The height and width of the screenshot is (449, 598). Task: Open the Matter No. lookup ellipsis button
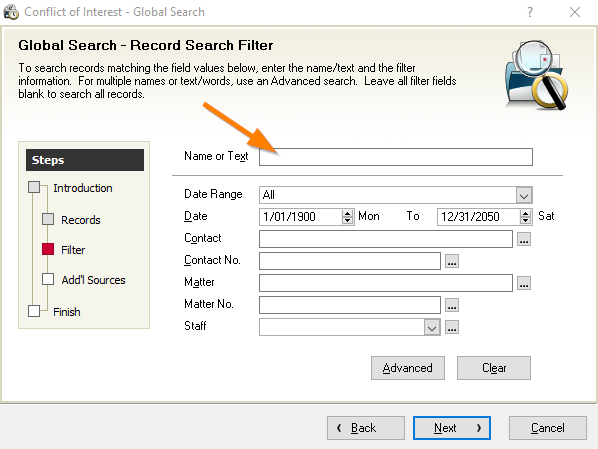coord(452,306)
